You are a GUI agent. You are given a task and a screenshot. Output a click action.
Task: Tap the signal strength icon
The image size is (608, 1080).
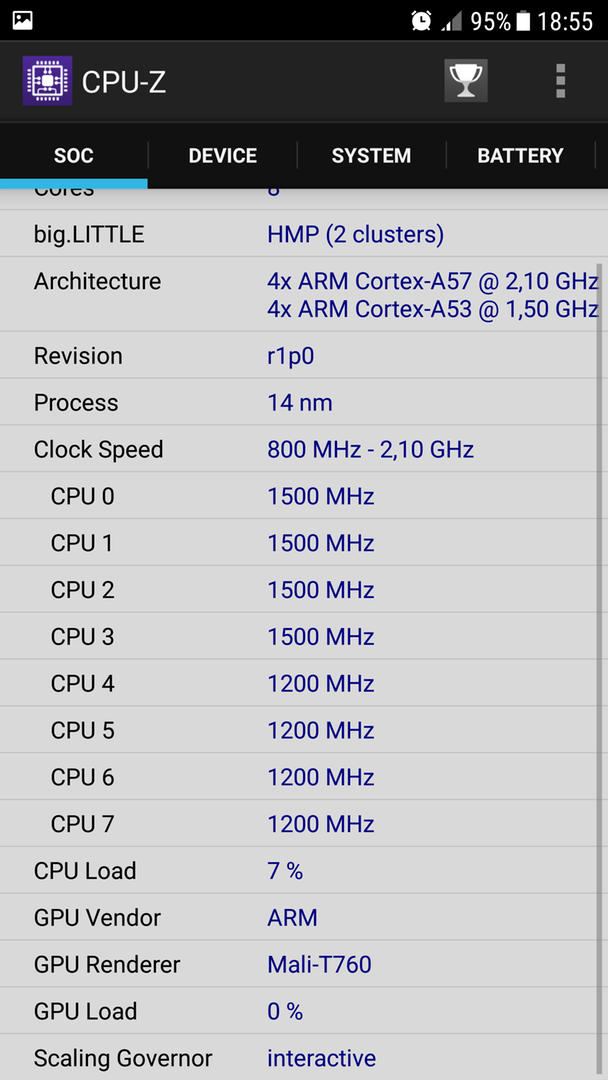(452, 21)
